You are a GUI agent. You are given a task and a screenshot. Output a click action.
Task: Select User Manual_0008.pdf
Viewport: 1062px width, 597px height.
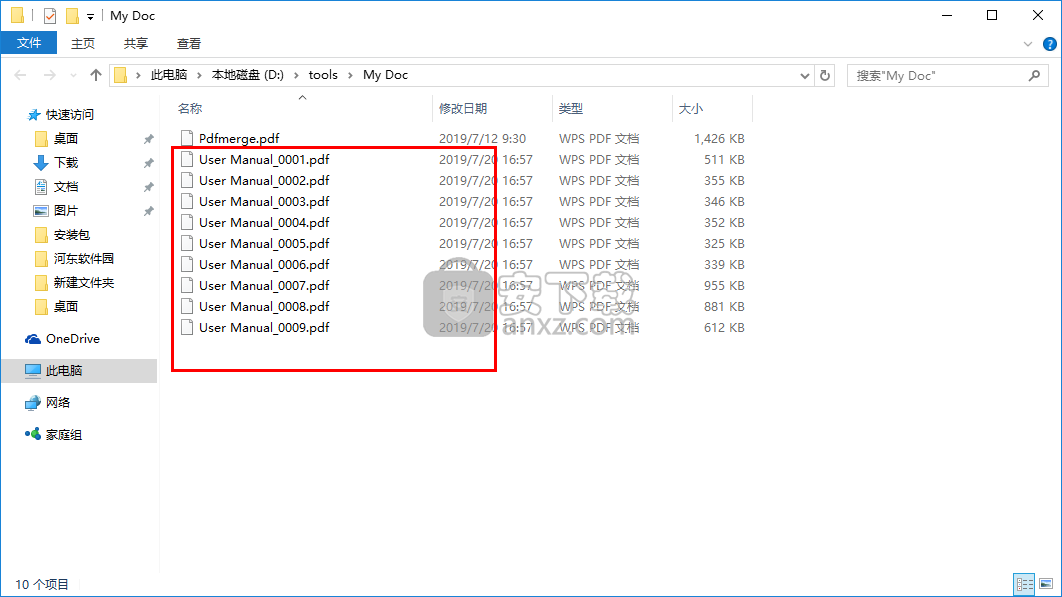(264, 307)
